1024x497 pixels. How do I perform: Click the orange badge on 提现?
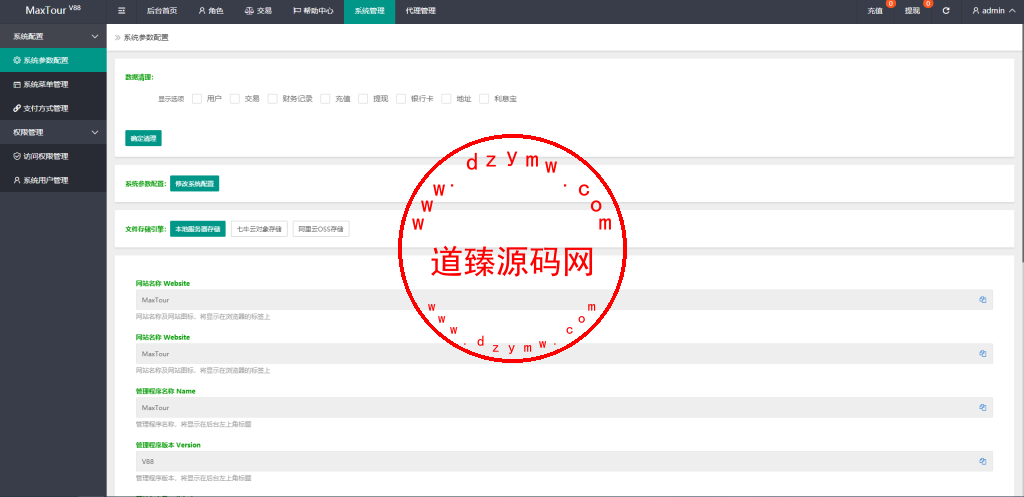coord(928,4)
